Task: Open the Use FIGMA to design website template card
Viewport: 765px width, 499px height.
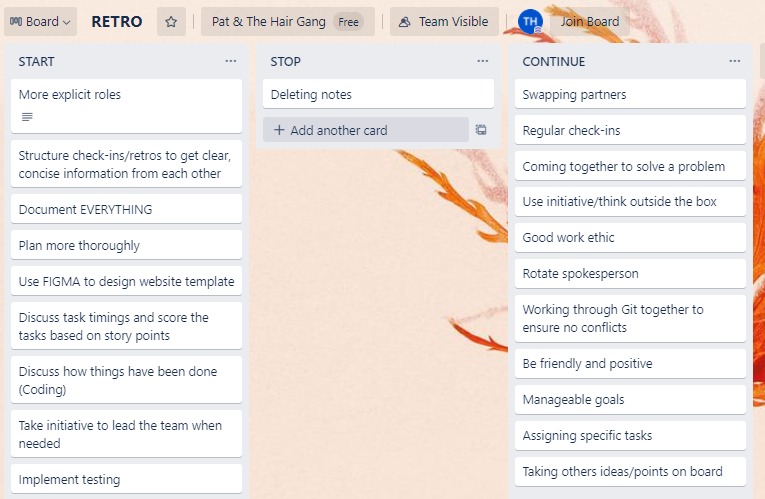Action: (126, 281)
